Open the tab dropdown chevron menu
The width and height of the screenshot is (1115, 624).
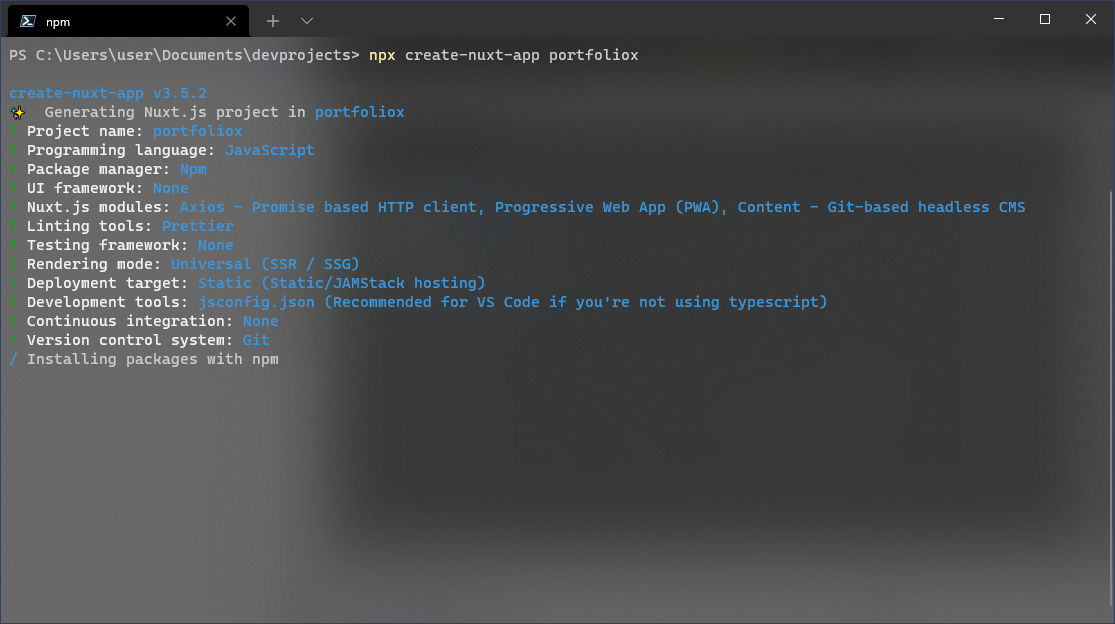(307, 20)
